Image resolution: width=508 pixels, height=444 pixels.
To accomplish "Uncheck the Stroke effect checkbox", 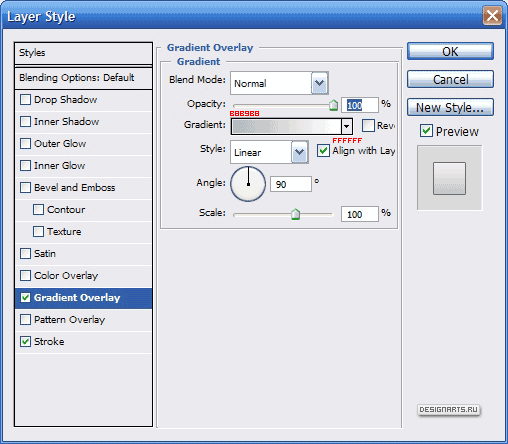I will click(x=25, y=341).
